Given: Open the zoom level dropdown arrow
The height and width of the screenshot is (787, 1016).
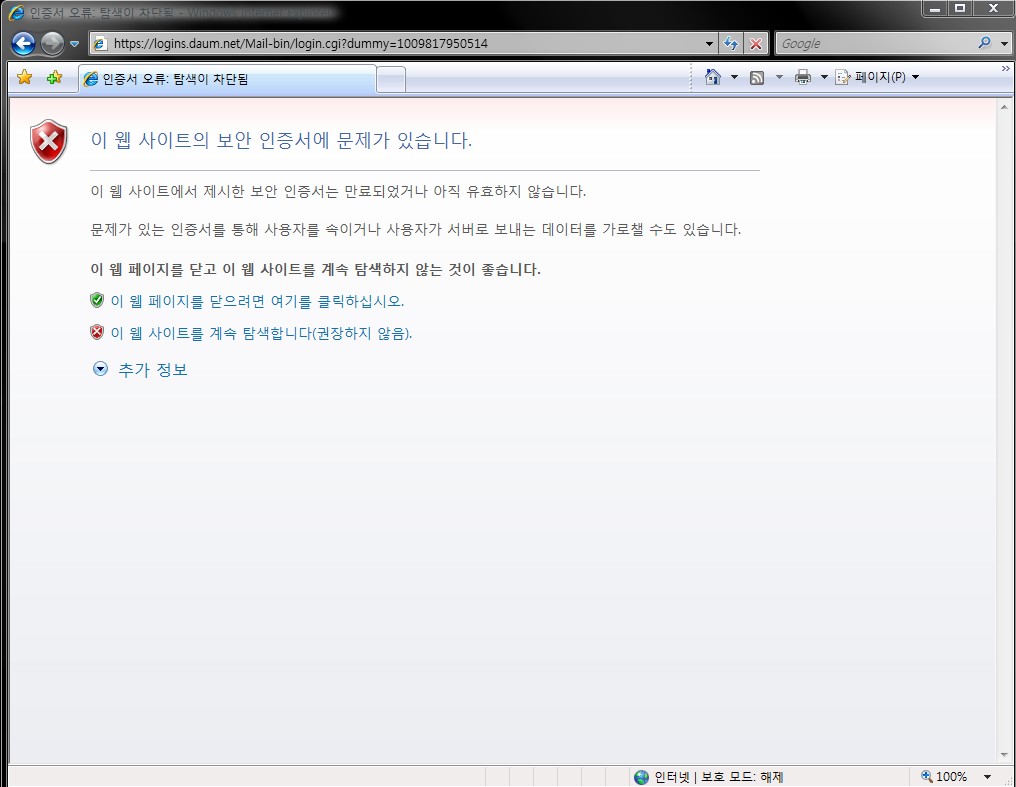Looking at the screenshot, I should pos(987,777).
